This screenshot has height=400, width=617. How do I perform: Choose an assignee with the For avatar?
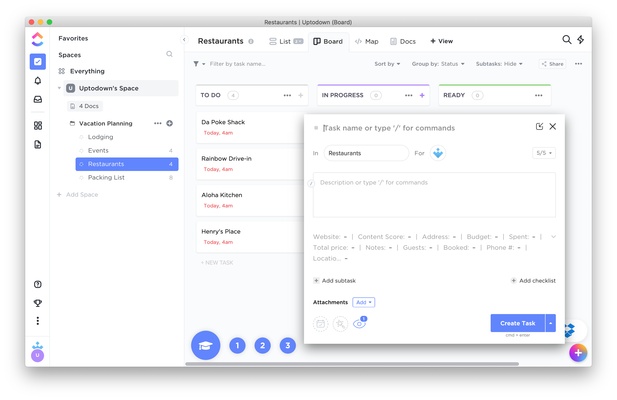[x=438, y=153]
